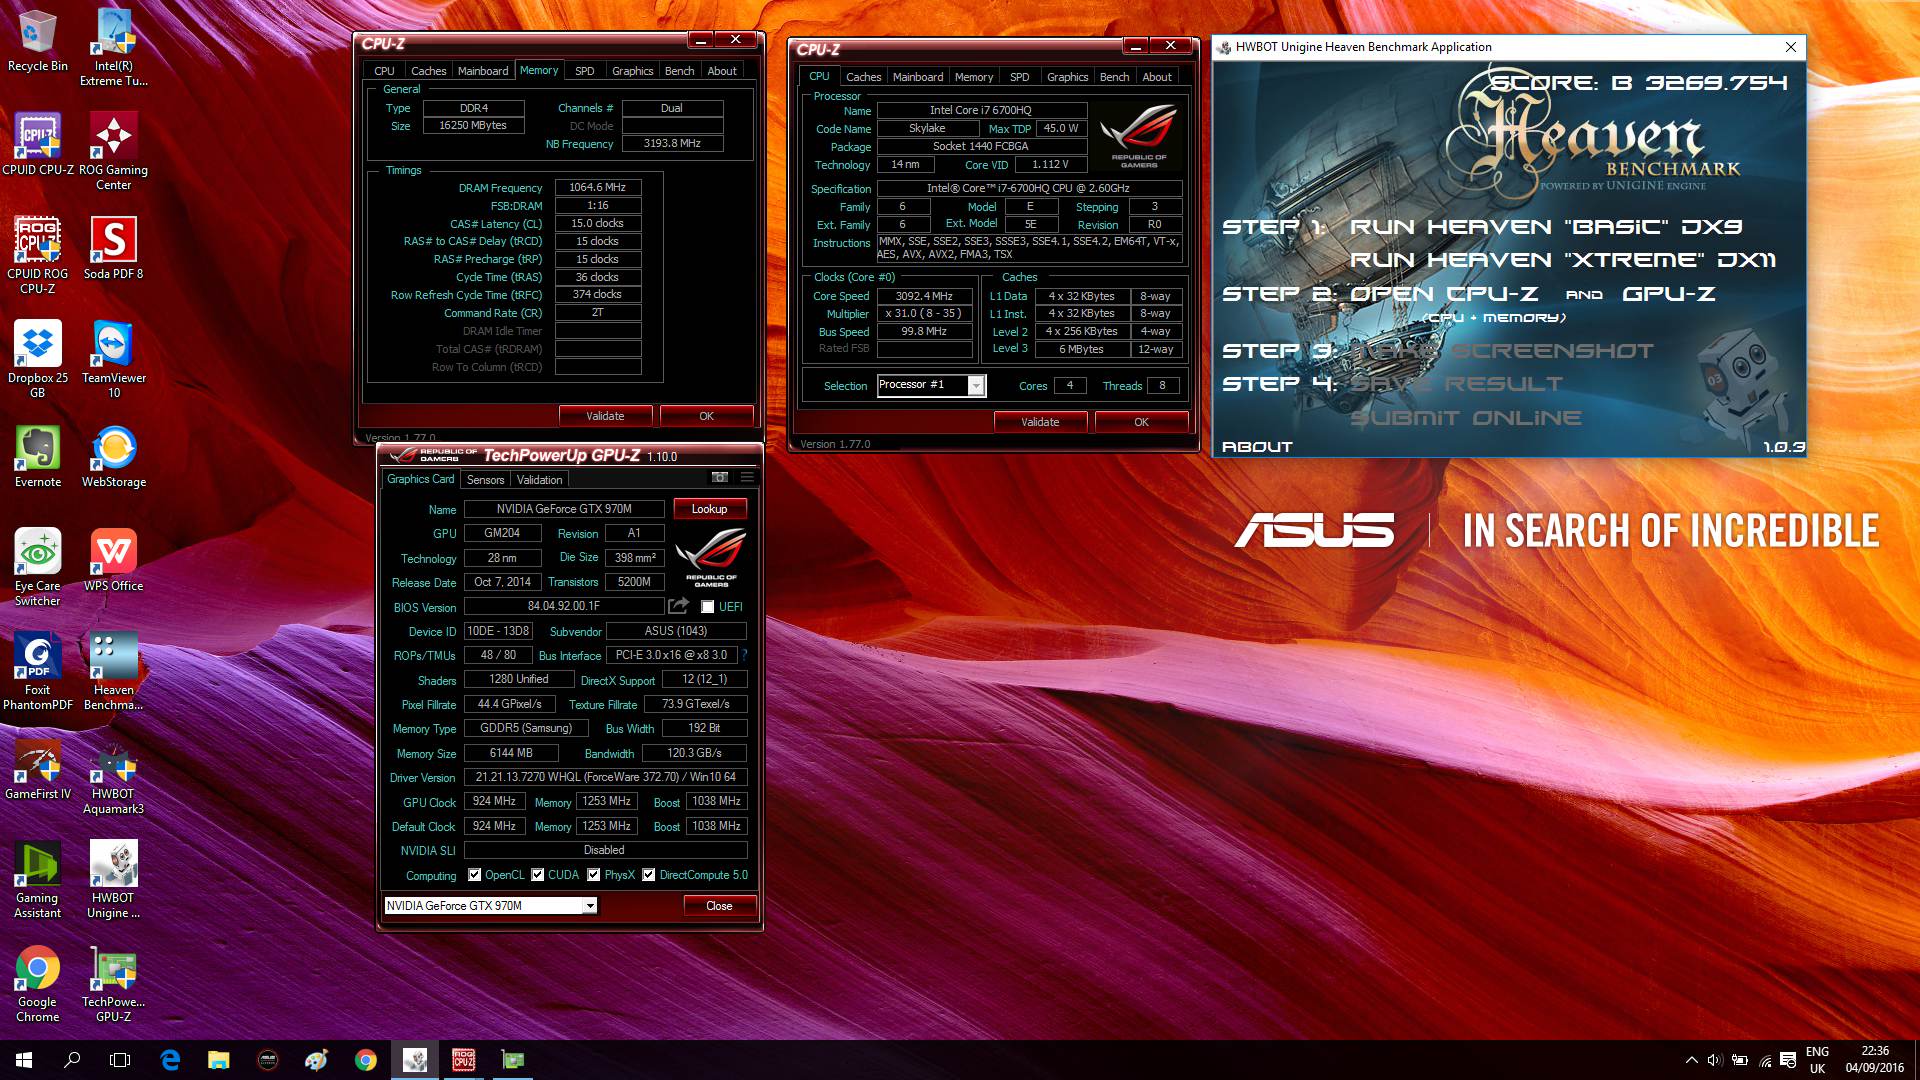
Task: Open CPUID CPU-Z desktop shortcut
Action: click(x=38, y=145)
